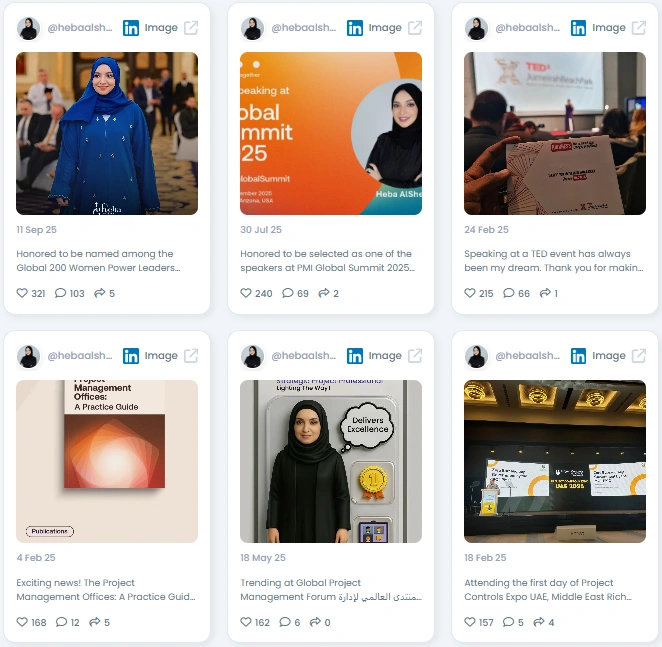
Task: Open TEDx JumeirahBeachPark photo thumbnail
Action: pyautogui.click(x=555, y=133)
